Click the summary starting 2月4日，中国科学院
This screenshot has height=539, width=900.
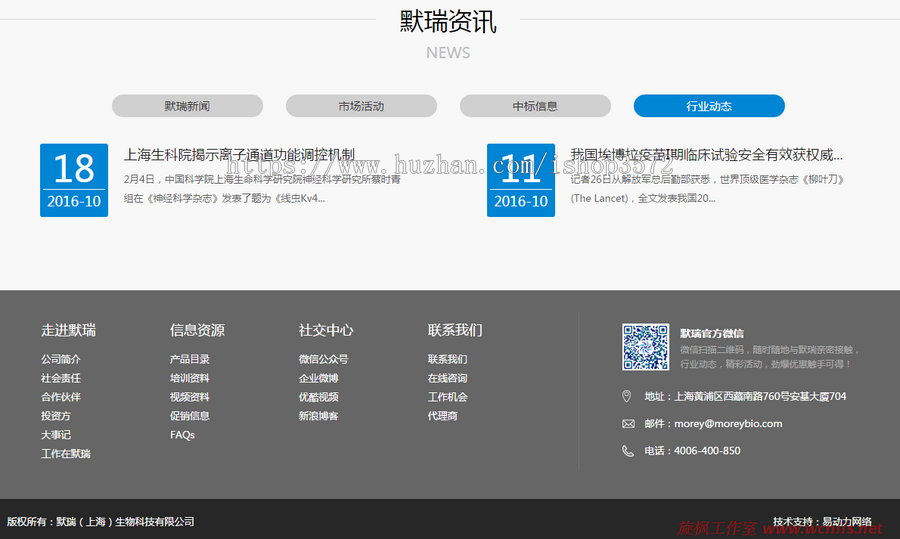point(262,189)
